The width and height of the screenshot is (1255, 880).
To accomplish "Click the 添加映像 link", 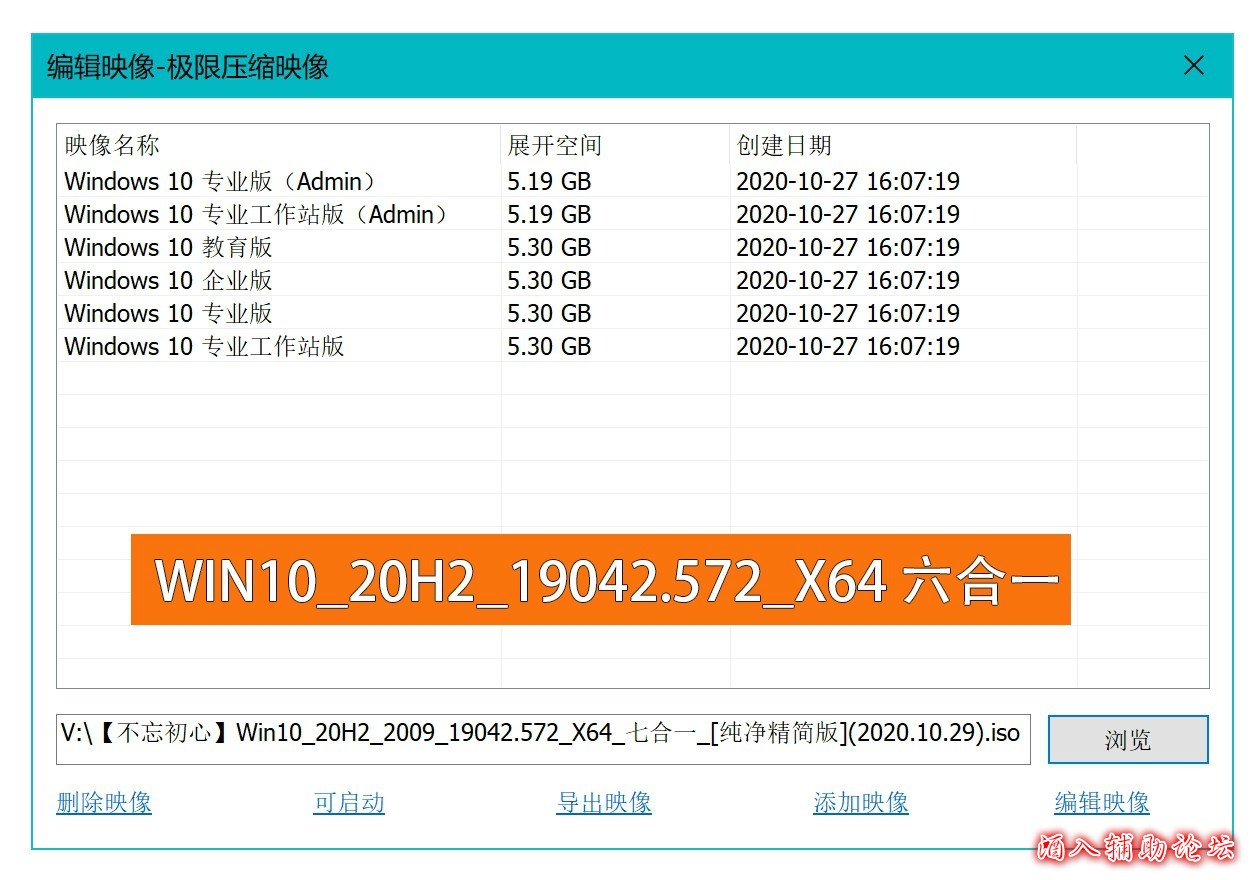I will (861, 802).
